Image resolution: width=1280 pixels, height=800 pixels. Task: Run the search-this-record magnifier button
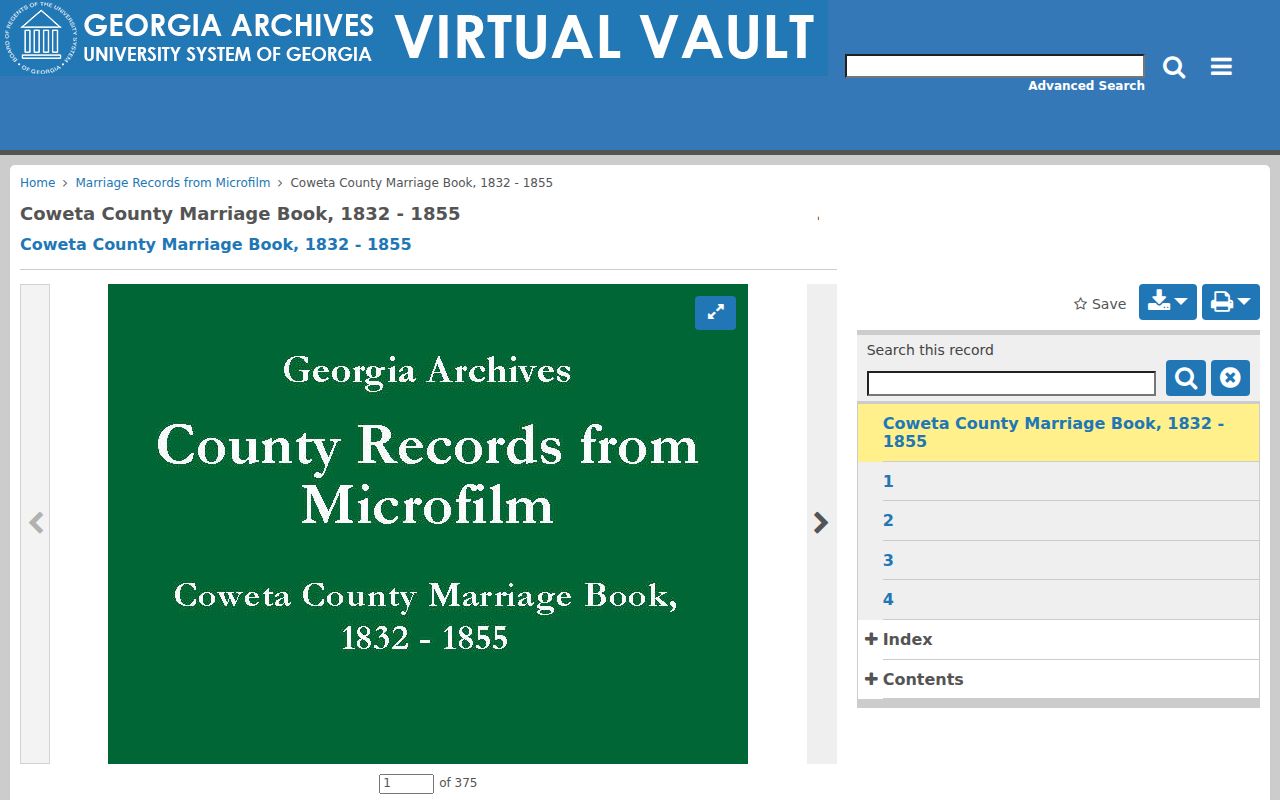tap(1186, 378)
